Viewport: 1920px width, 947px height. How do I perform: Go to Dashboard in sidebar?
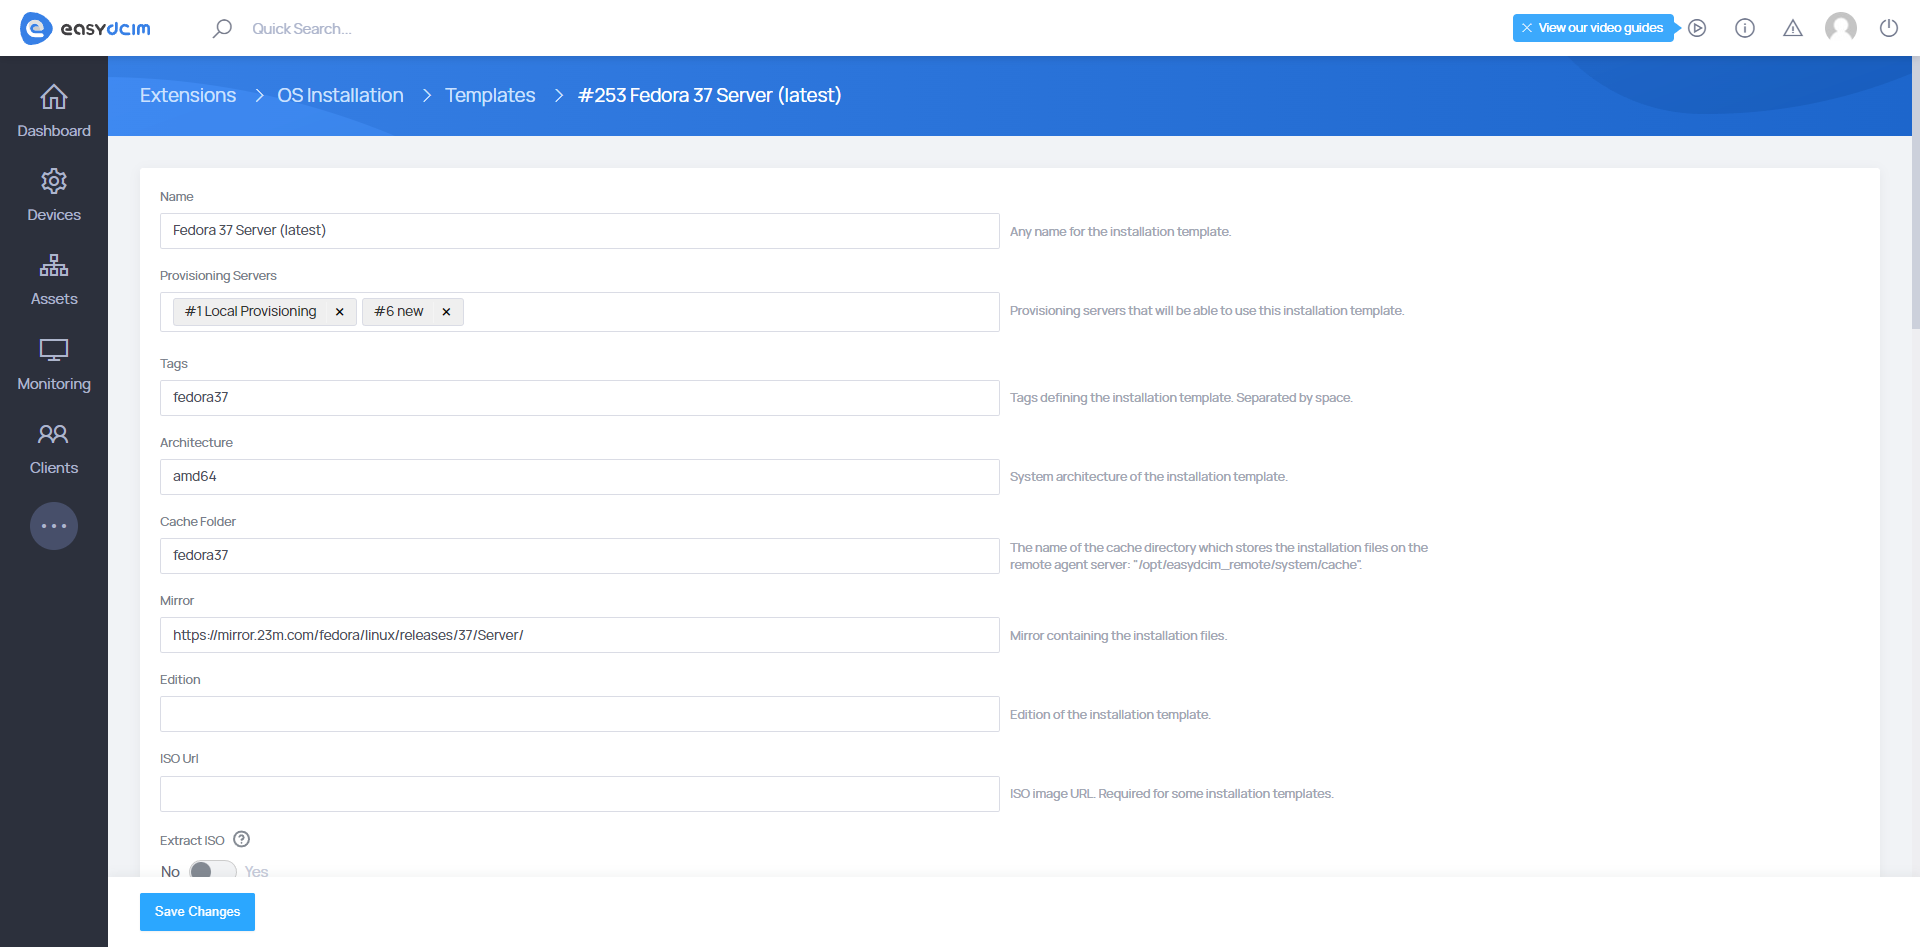click(54, 111)
